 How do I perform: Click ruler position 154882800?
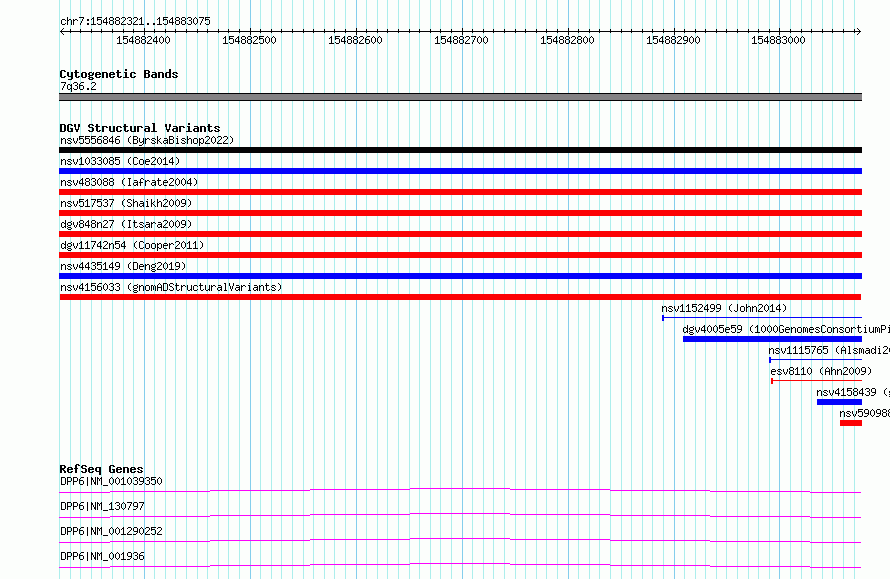tap(567, 40)
